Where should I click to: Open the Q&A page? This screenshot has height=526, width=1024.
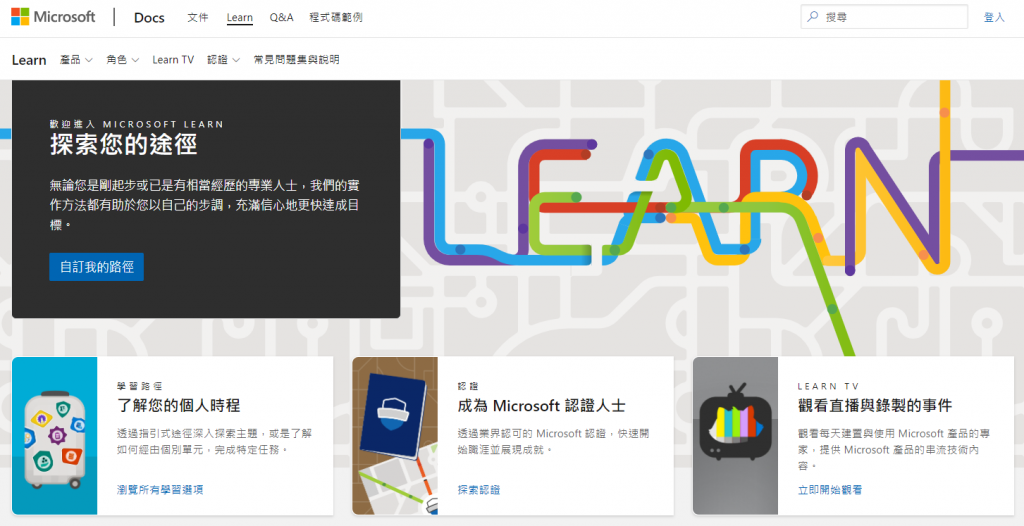[281, 18]
